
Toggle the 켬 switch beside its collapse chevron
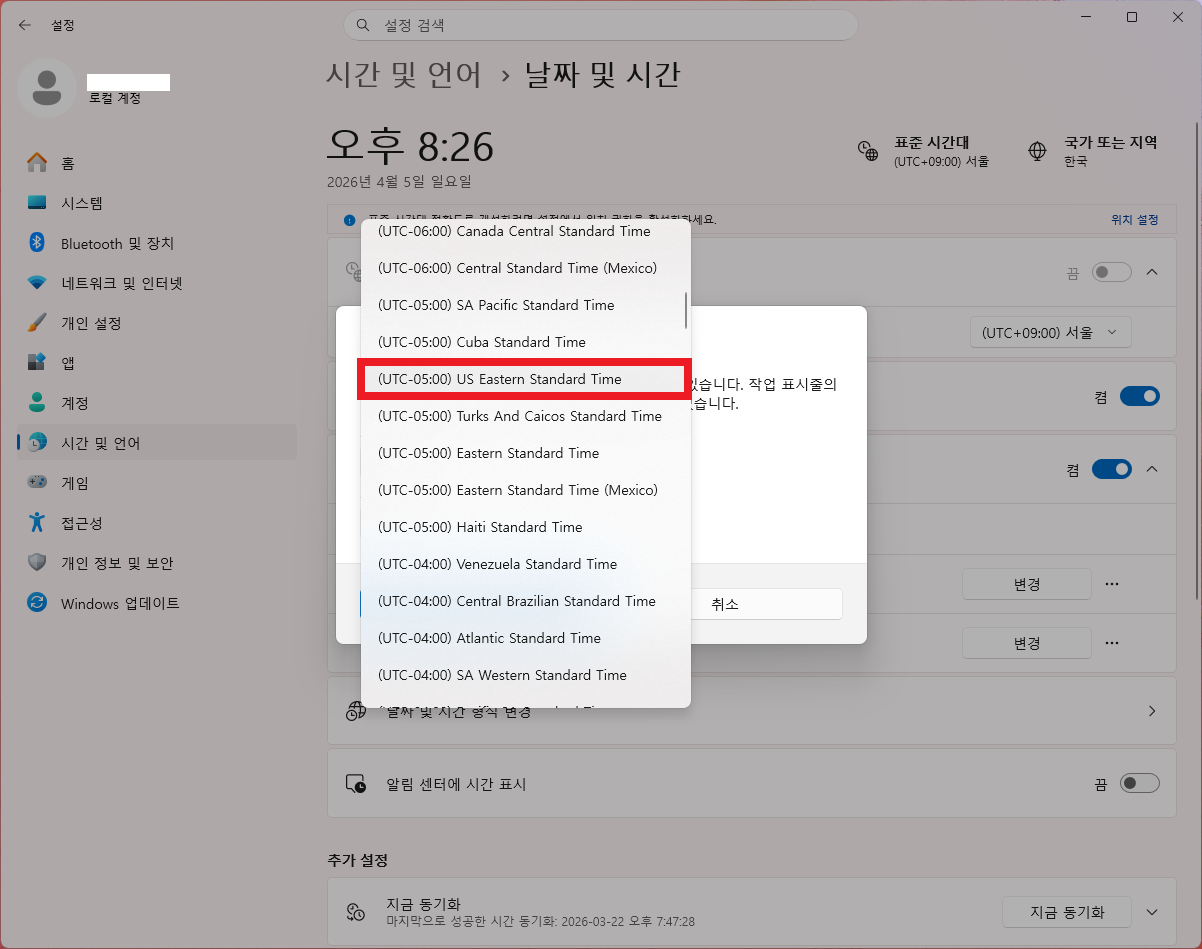pyautogui.click(x=1112, y=469)
